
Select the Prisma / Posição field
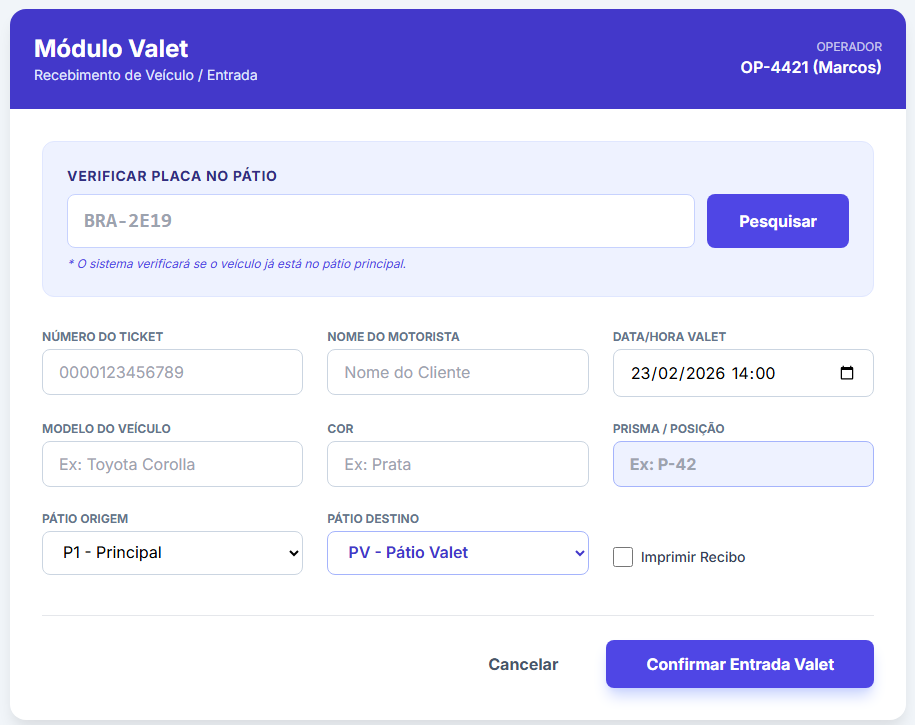pos(742,464)
